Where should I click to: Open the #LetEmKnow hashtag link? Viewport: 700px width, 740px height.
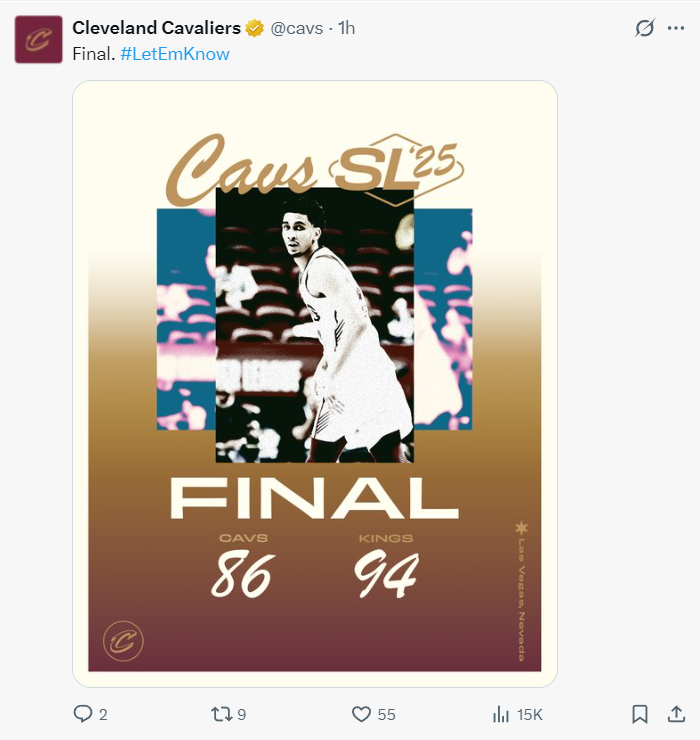pyautogui.click(x=175, y=54)
